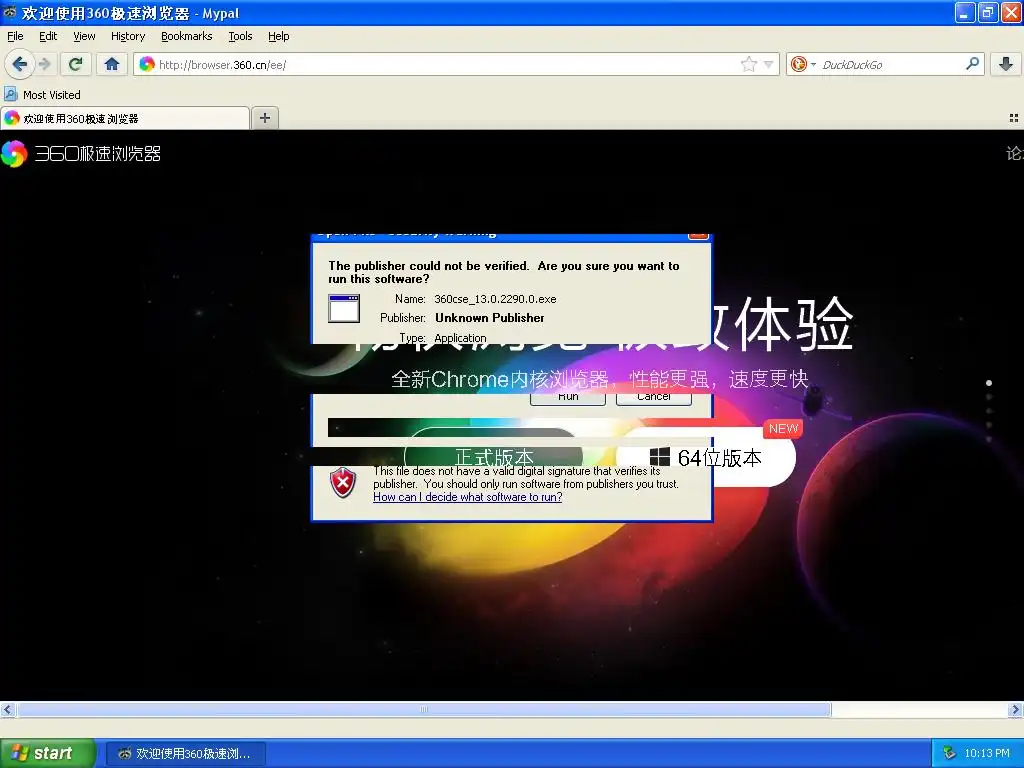Screen dimensions: 1024x768
Task: Click the red shield warning icon
Action: (343, 483)
